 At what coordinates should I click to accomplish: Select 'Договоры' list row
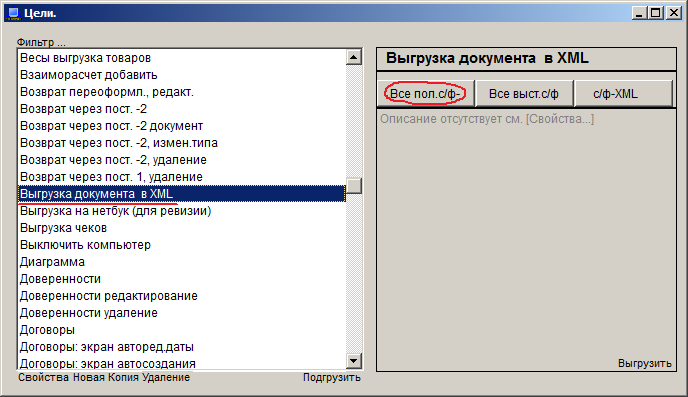pos(182,330)
